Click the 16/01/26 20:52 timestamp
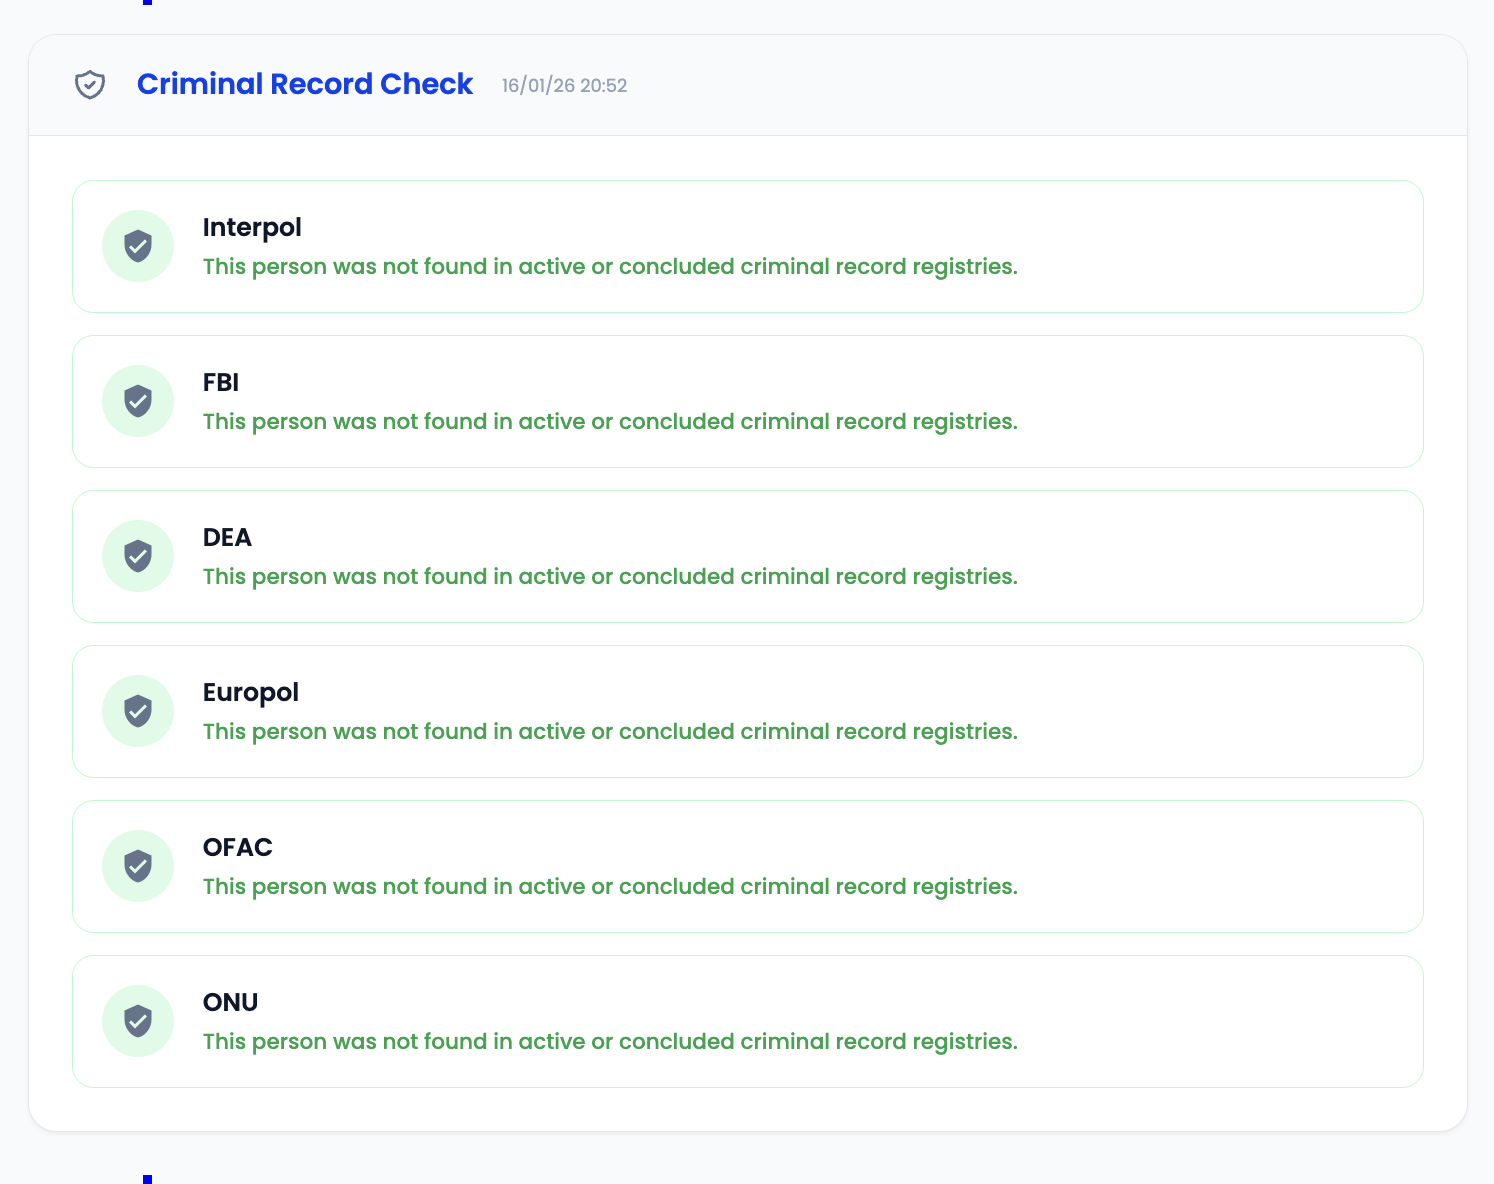 point(564,86)
